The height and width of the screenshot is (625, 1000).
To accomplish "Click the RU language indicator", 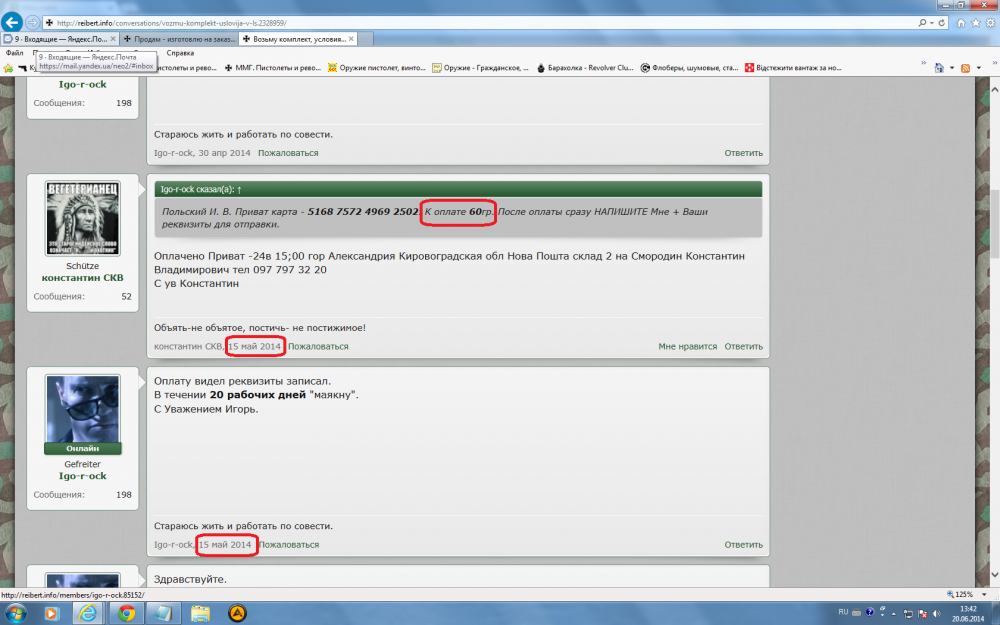I will [843, 612].
